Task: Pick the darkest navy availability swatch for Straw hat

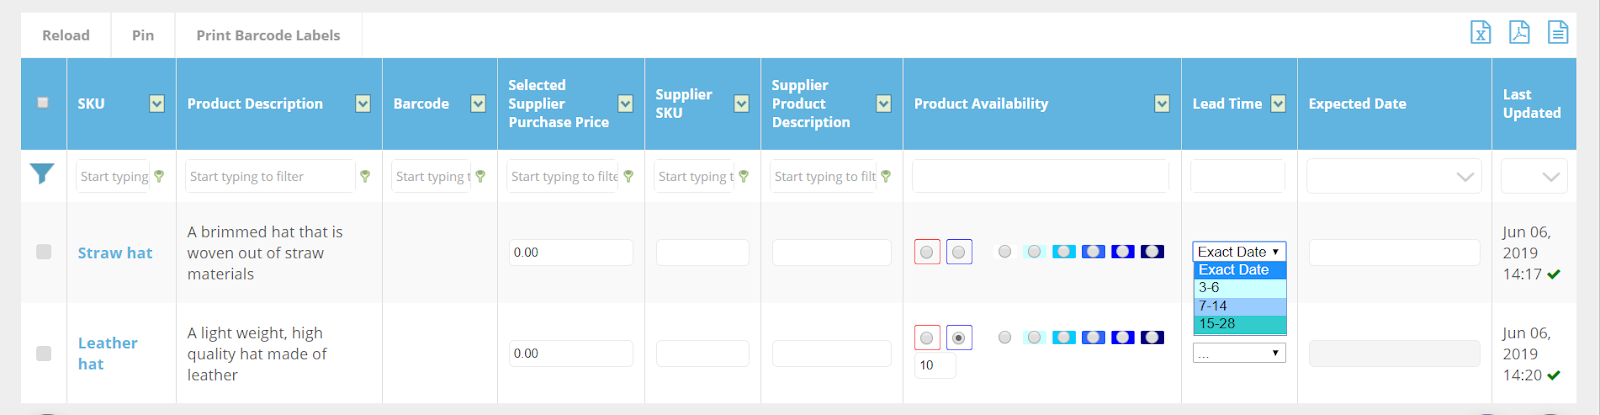Action: click(x=1152, y=252)
